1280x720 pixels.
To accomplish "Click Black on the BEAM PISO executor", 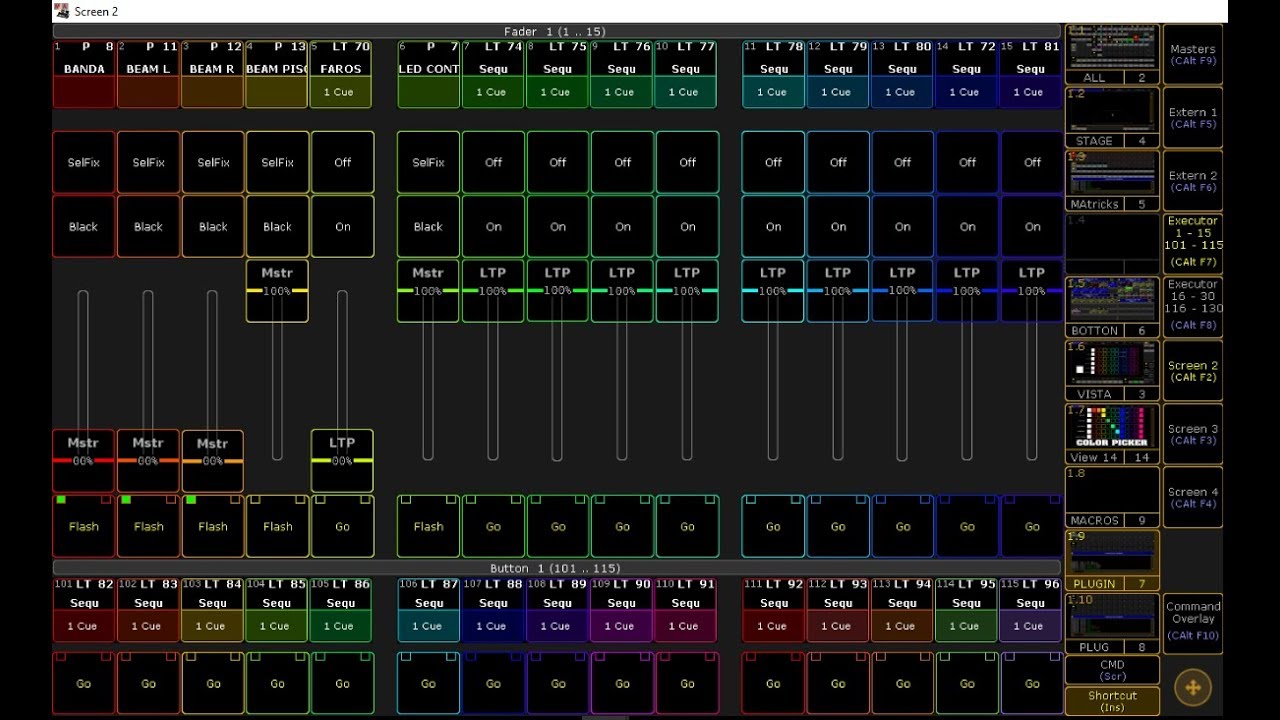I will point(277,227).
